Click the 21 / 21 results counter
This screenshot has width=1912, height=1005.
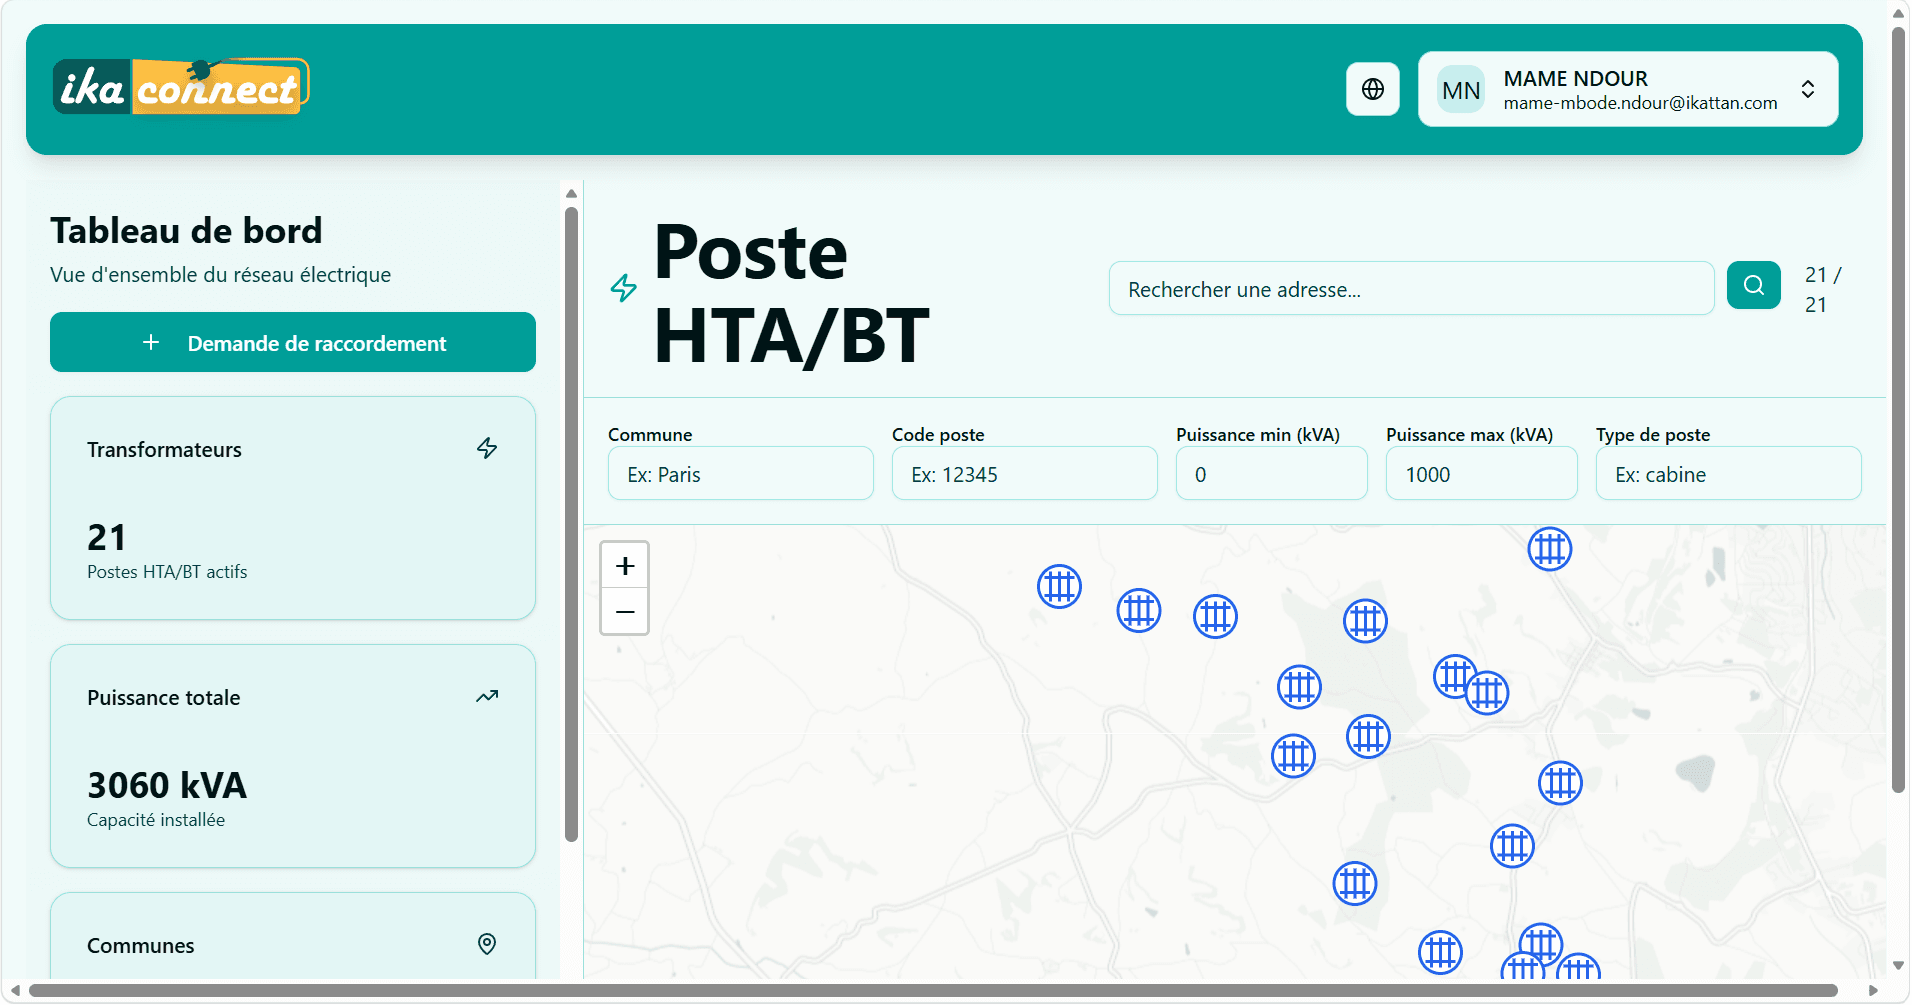1822,289
